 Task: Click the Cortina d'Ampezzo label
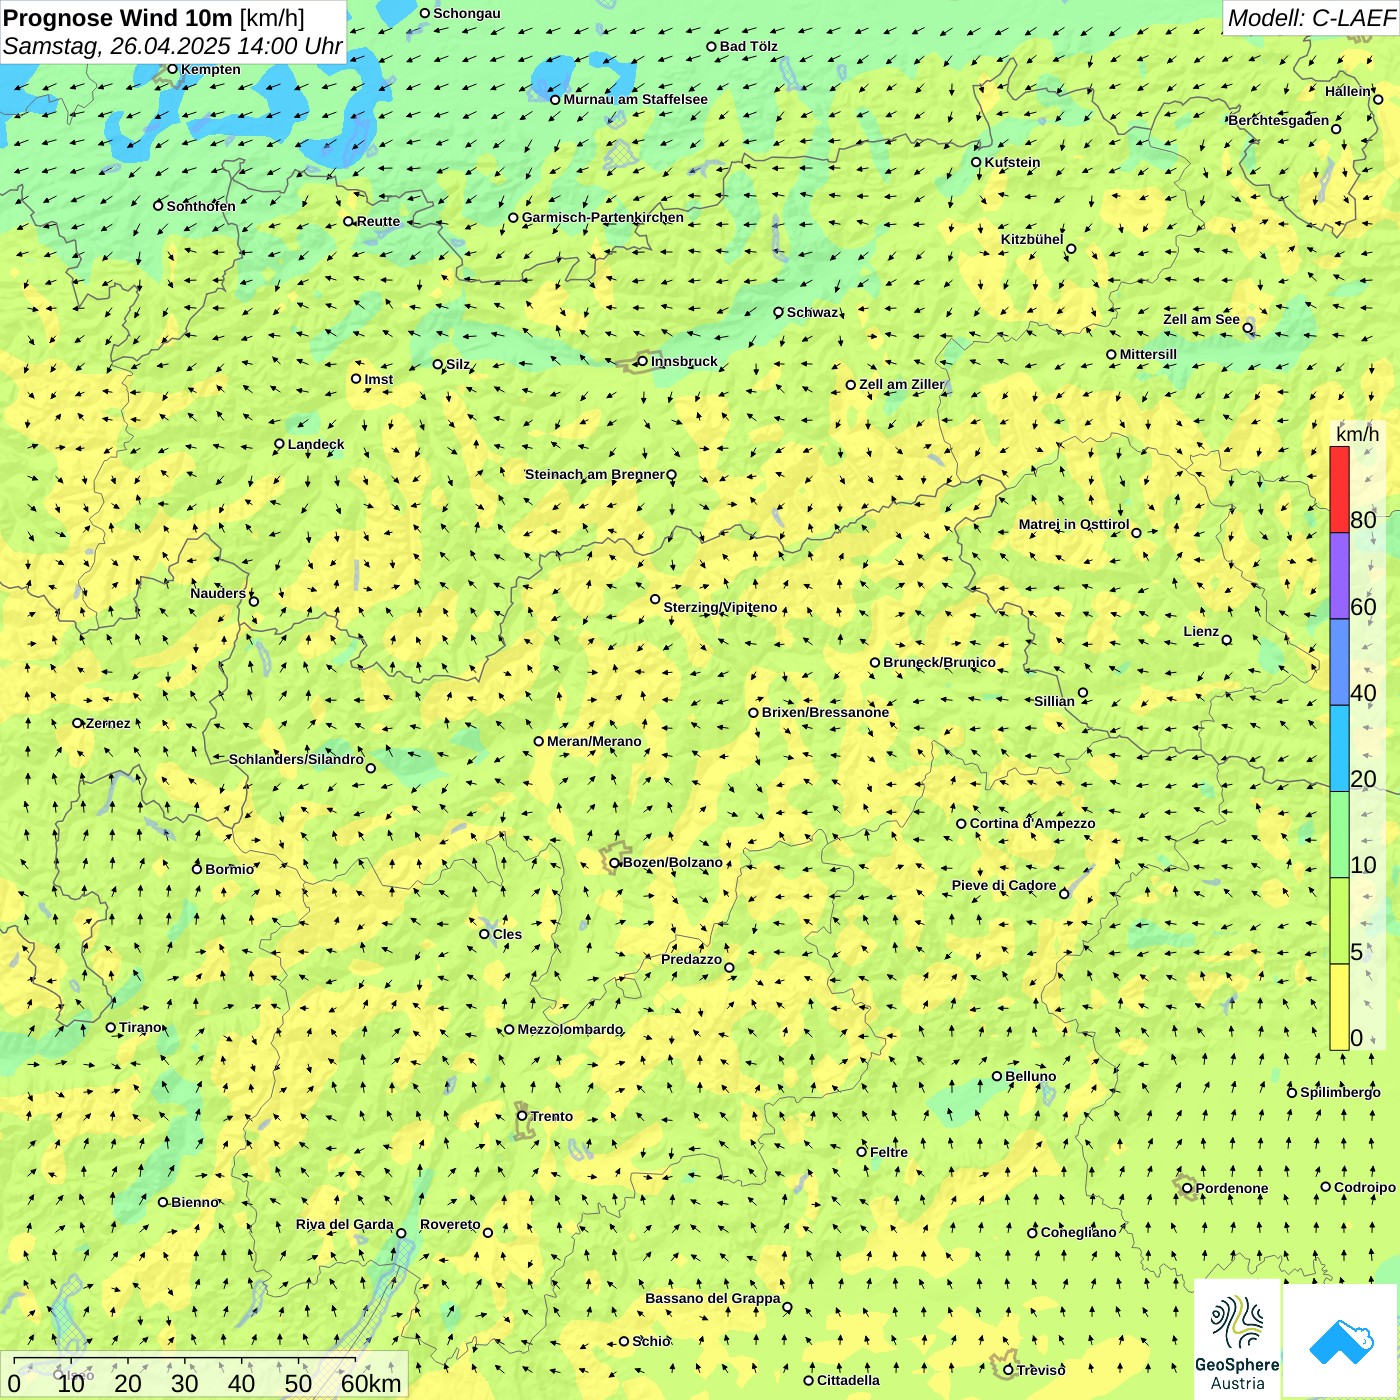click(x=1032, y=823)
